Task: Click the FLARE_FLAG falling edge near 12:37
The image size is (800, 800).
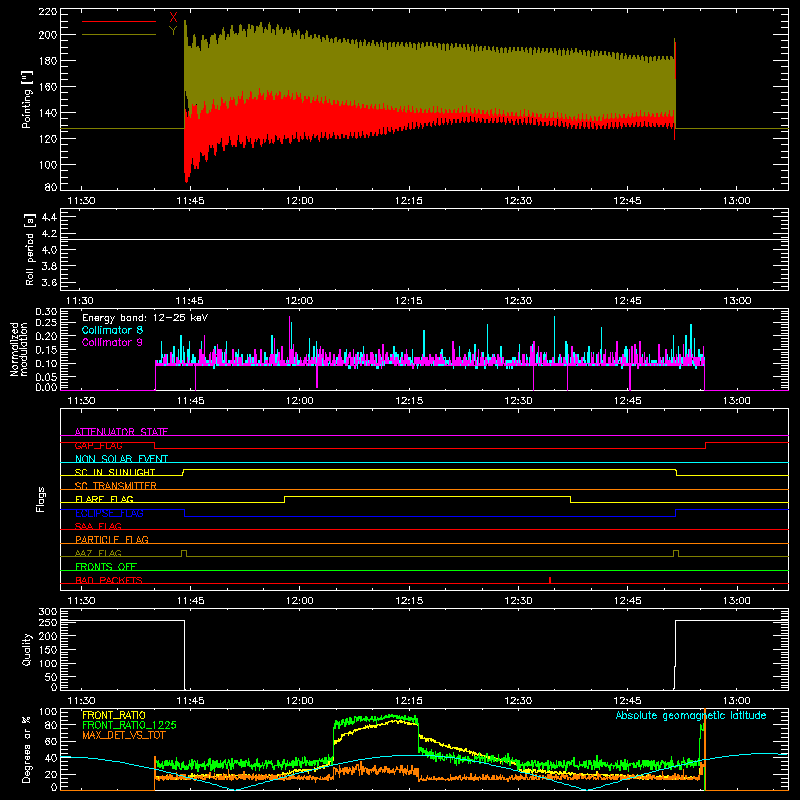Action: pos(570,499)
